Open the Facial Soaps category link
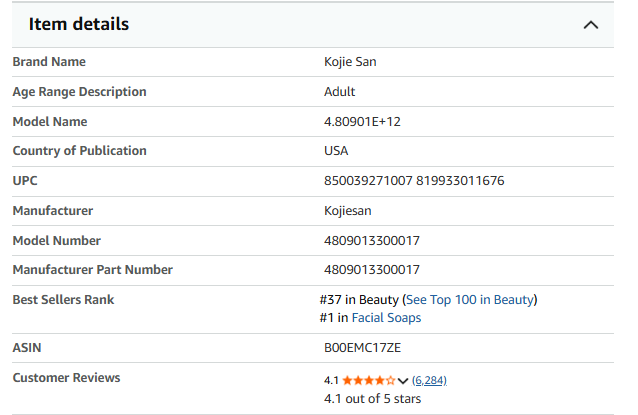The width and height of the screenshot is (638, 415). [x=386, y=318]
